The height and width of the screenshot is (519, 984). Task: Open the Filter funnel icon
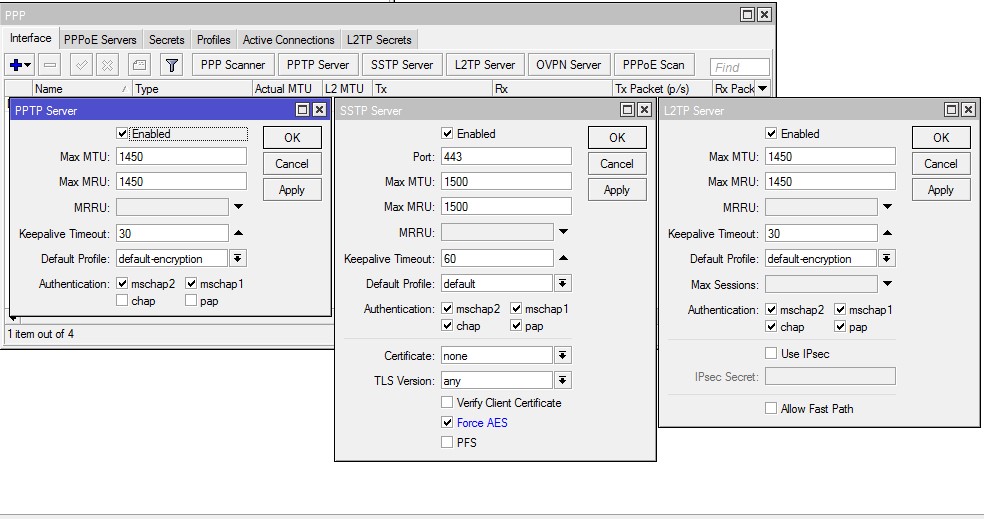(x=171, y=65)
